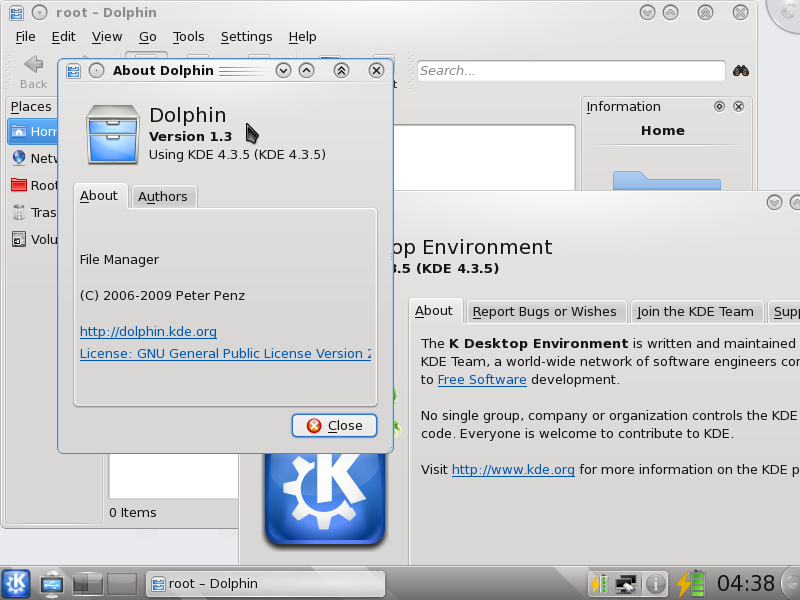This screenshot has height=600, width=800.
Task: Open the Help menu
Action: pos(302,37)
